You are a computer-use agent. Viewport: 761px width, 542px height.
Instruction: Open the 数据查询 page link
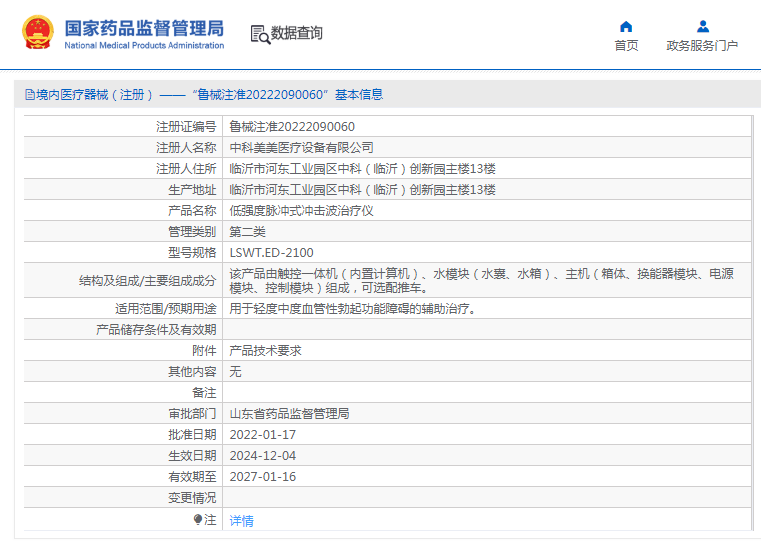click(x=296, y=33)
